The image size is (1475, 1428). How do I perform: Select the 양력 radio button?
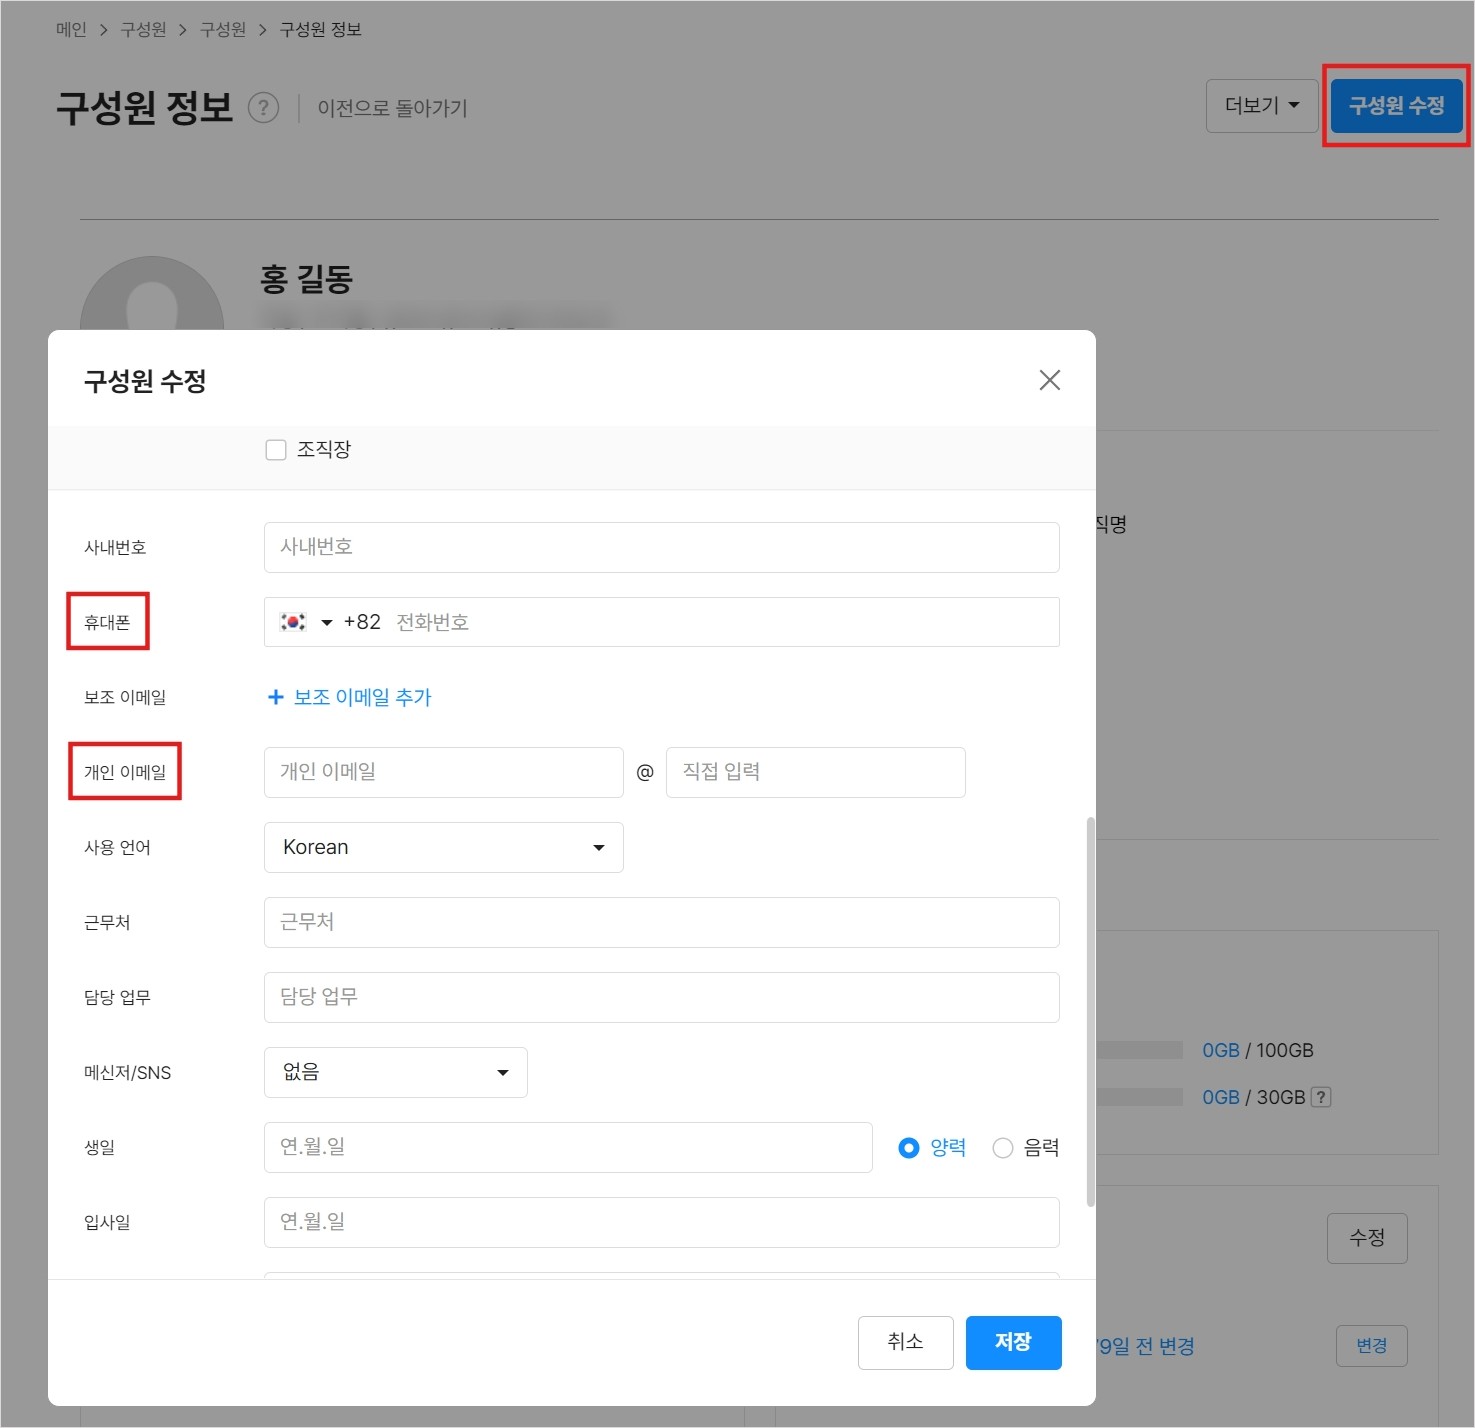click(x=908, y=1147)
